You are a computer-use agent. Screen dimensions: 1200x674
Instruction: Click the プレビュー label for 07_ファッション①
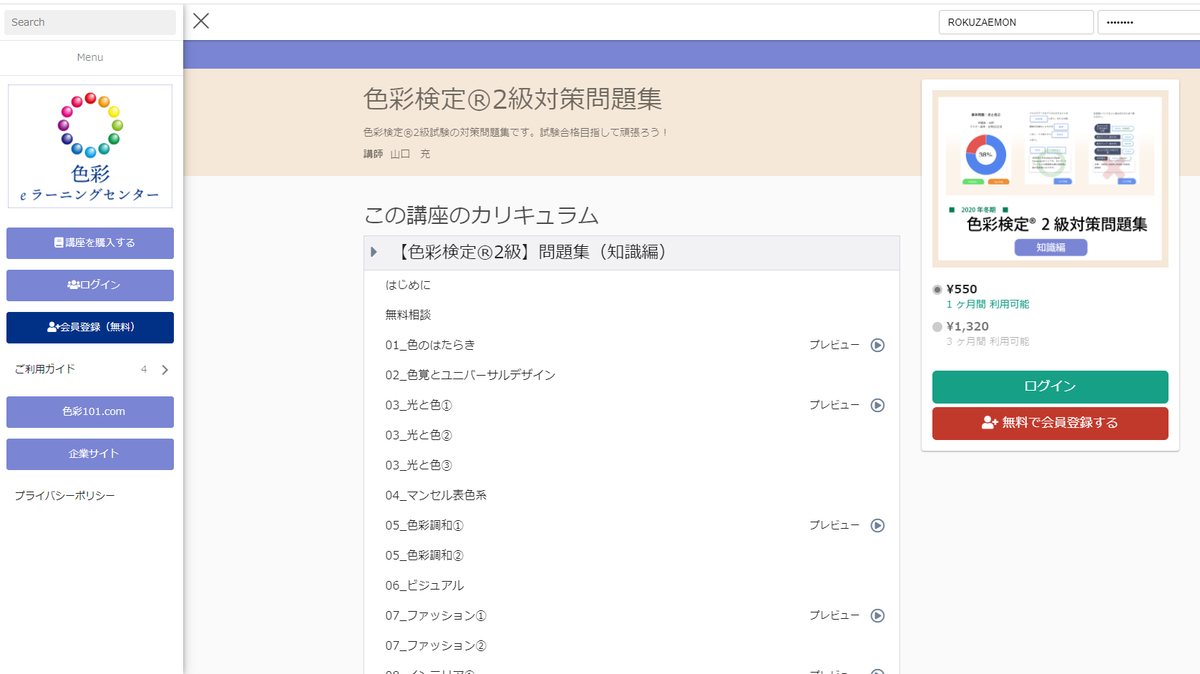coord(835,615)
